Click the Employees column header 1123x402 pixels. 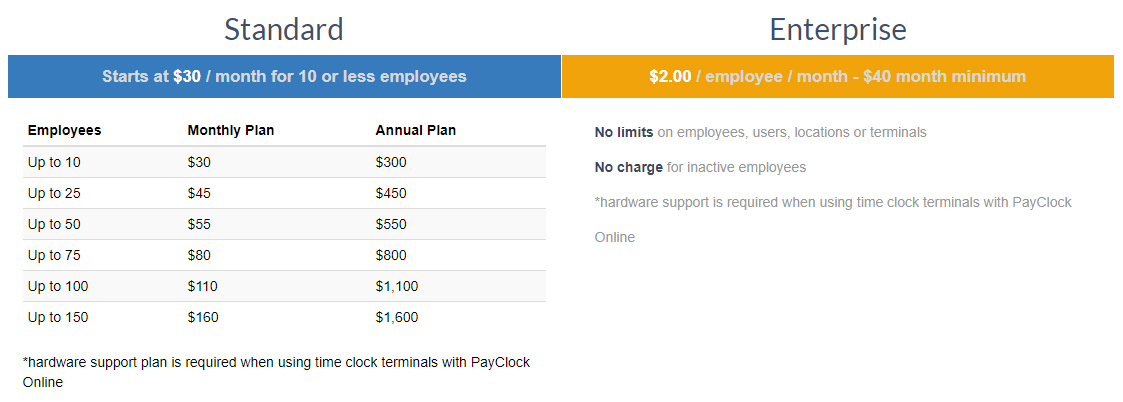coord(64,130)
